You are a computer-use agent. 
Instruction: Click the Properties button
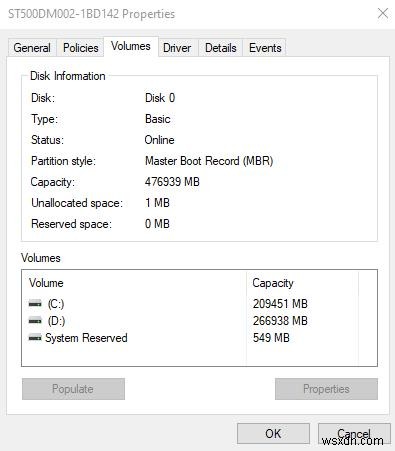click(326, 389)
